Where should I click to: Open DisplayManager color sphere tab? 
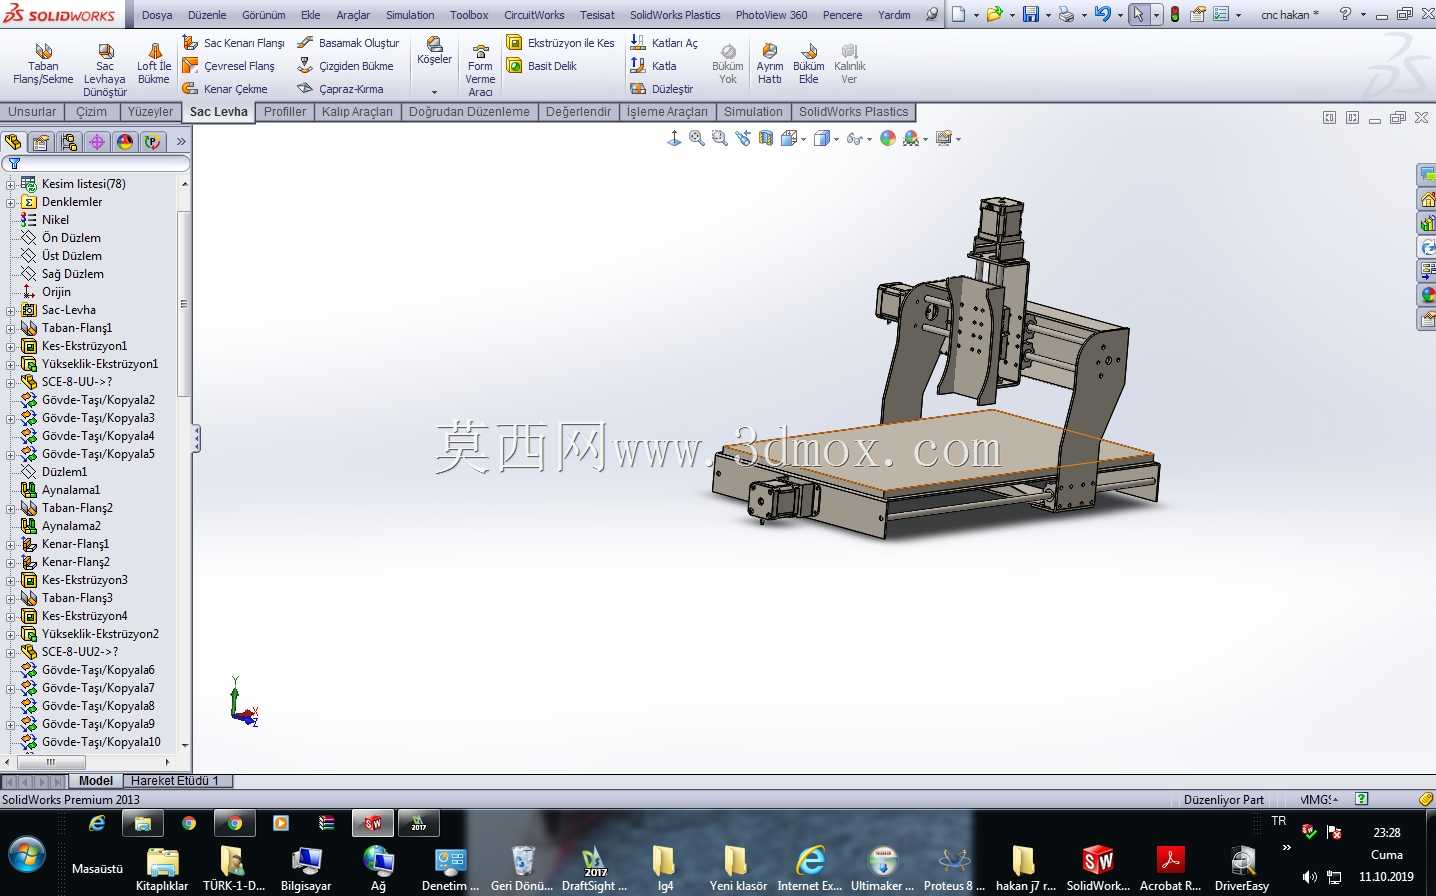pos(125,142)
